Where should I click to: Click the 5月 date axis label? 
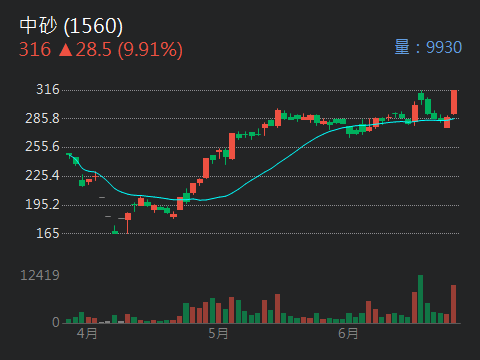click(x=218, y=333)
